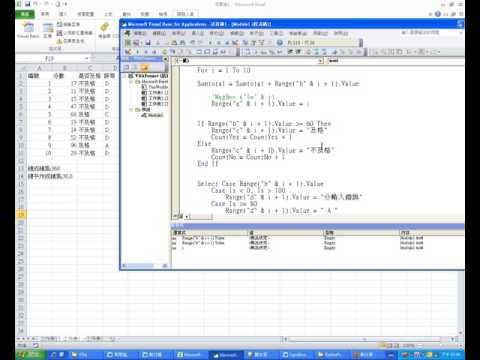Click the "End If" code line

coord(207,164)
